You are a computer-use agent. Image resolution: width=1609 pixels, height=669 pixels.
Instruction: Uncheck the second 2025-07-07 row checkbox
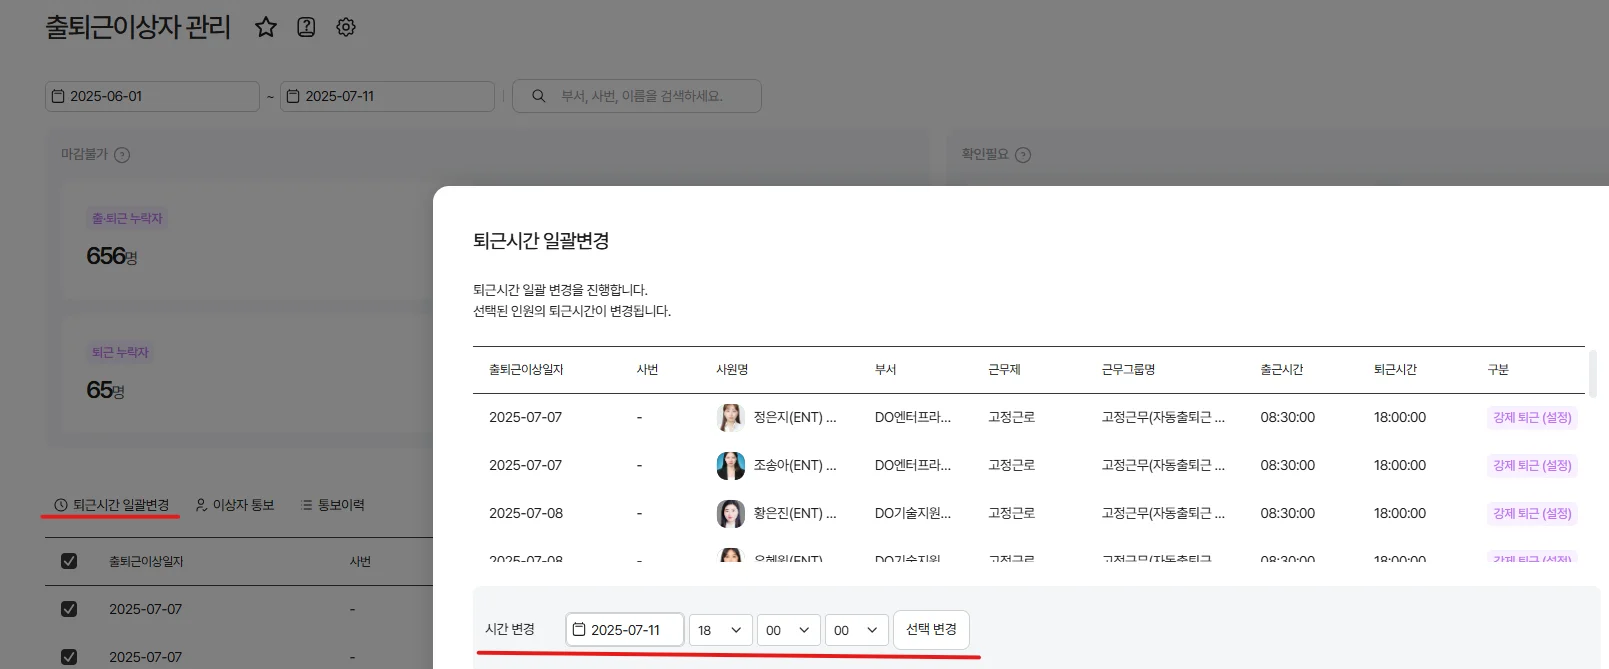pos(69,656)
